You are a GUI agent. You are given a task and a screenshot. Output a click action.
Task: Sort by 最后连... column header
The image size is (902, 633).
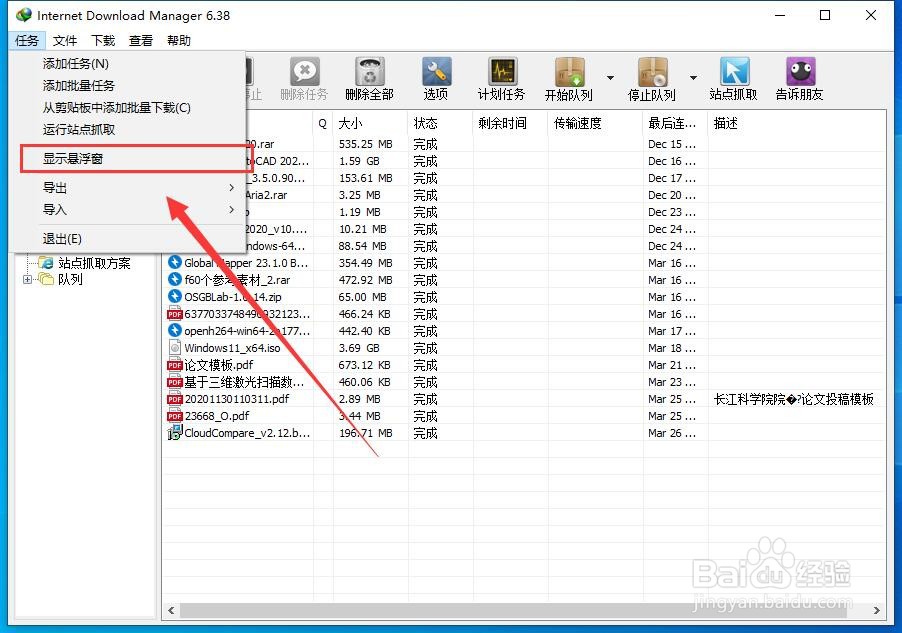pyautogui.click(x=675, y=123)
